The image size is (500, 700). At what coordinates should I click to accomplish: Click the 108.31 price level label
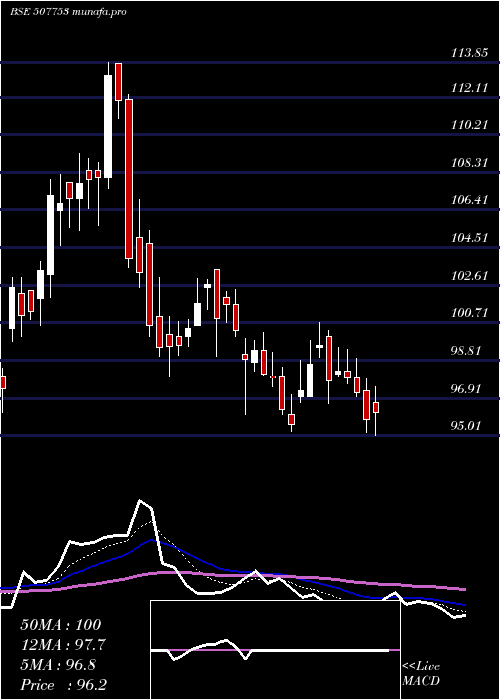click(468, 162)
